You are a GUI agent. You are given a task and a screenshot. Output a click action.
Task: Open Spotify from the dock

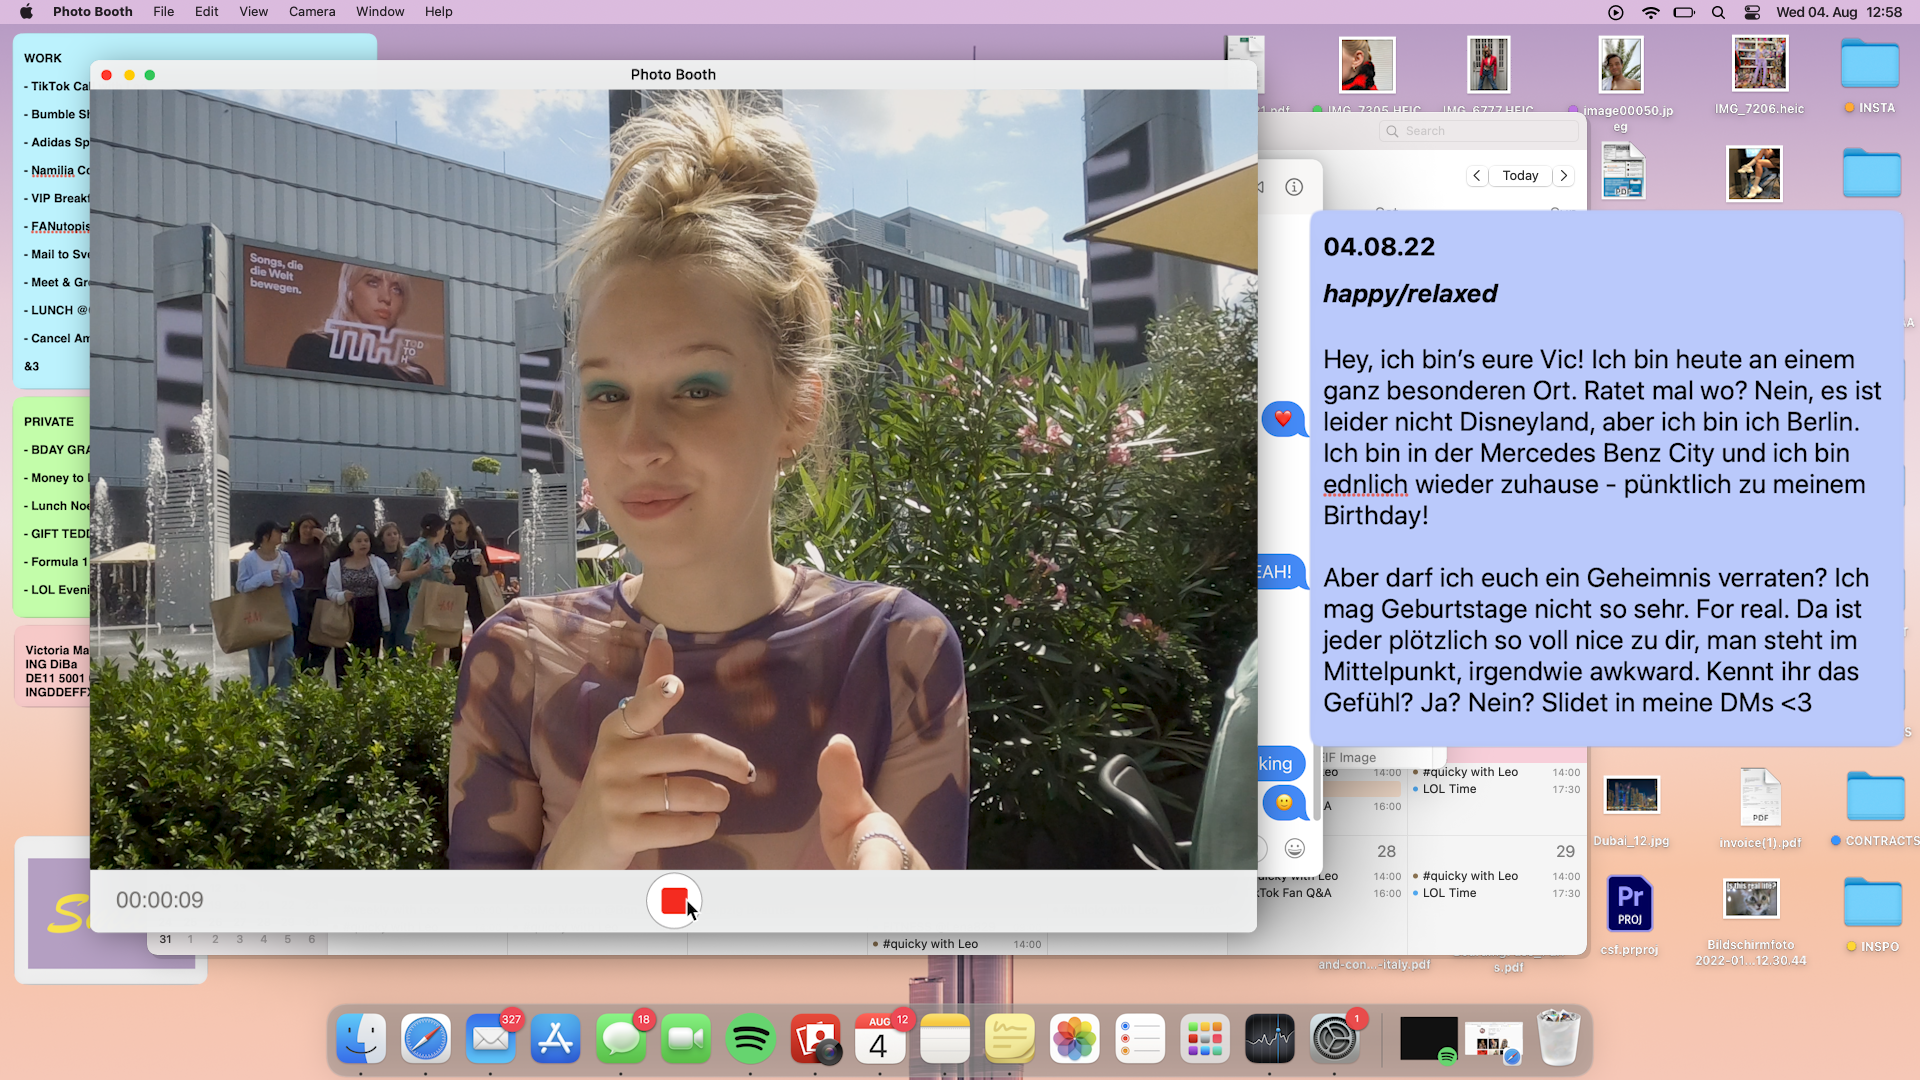point(750,1039)
